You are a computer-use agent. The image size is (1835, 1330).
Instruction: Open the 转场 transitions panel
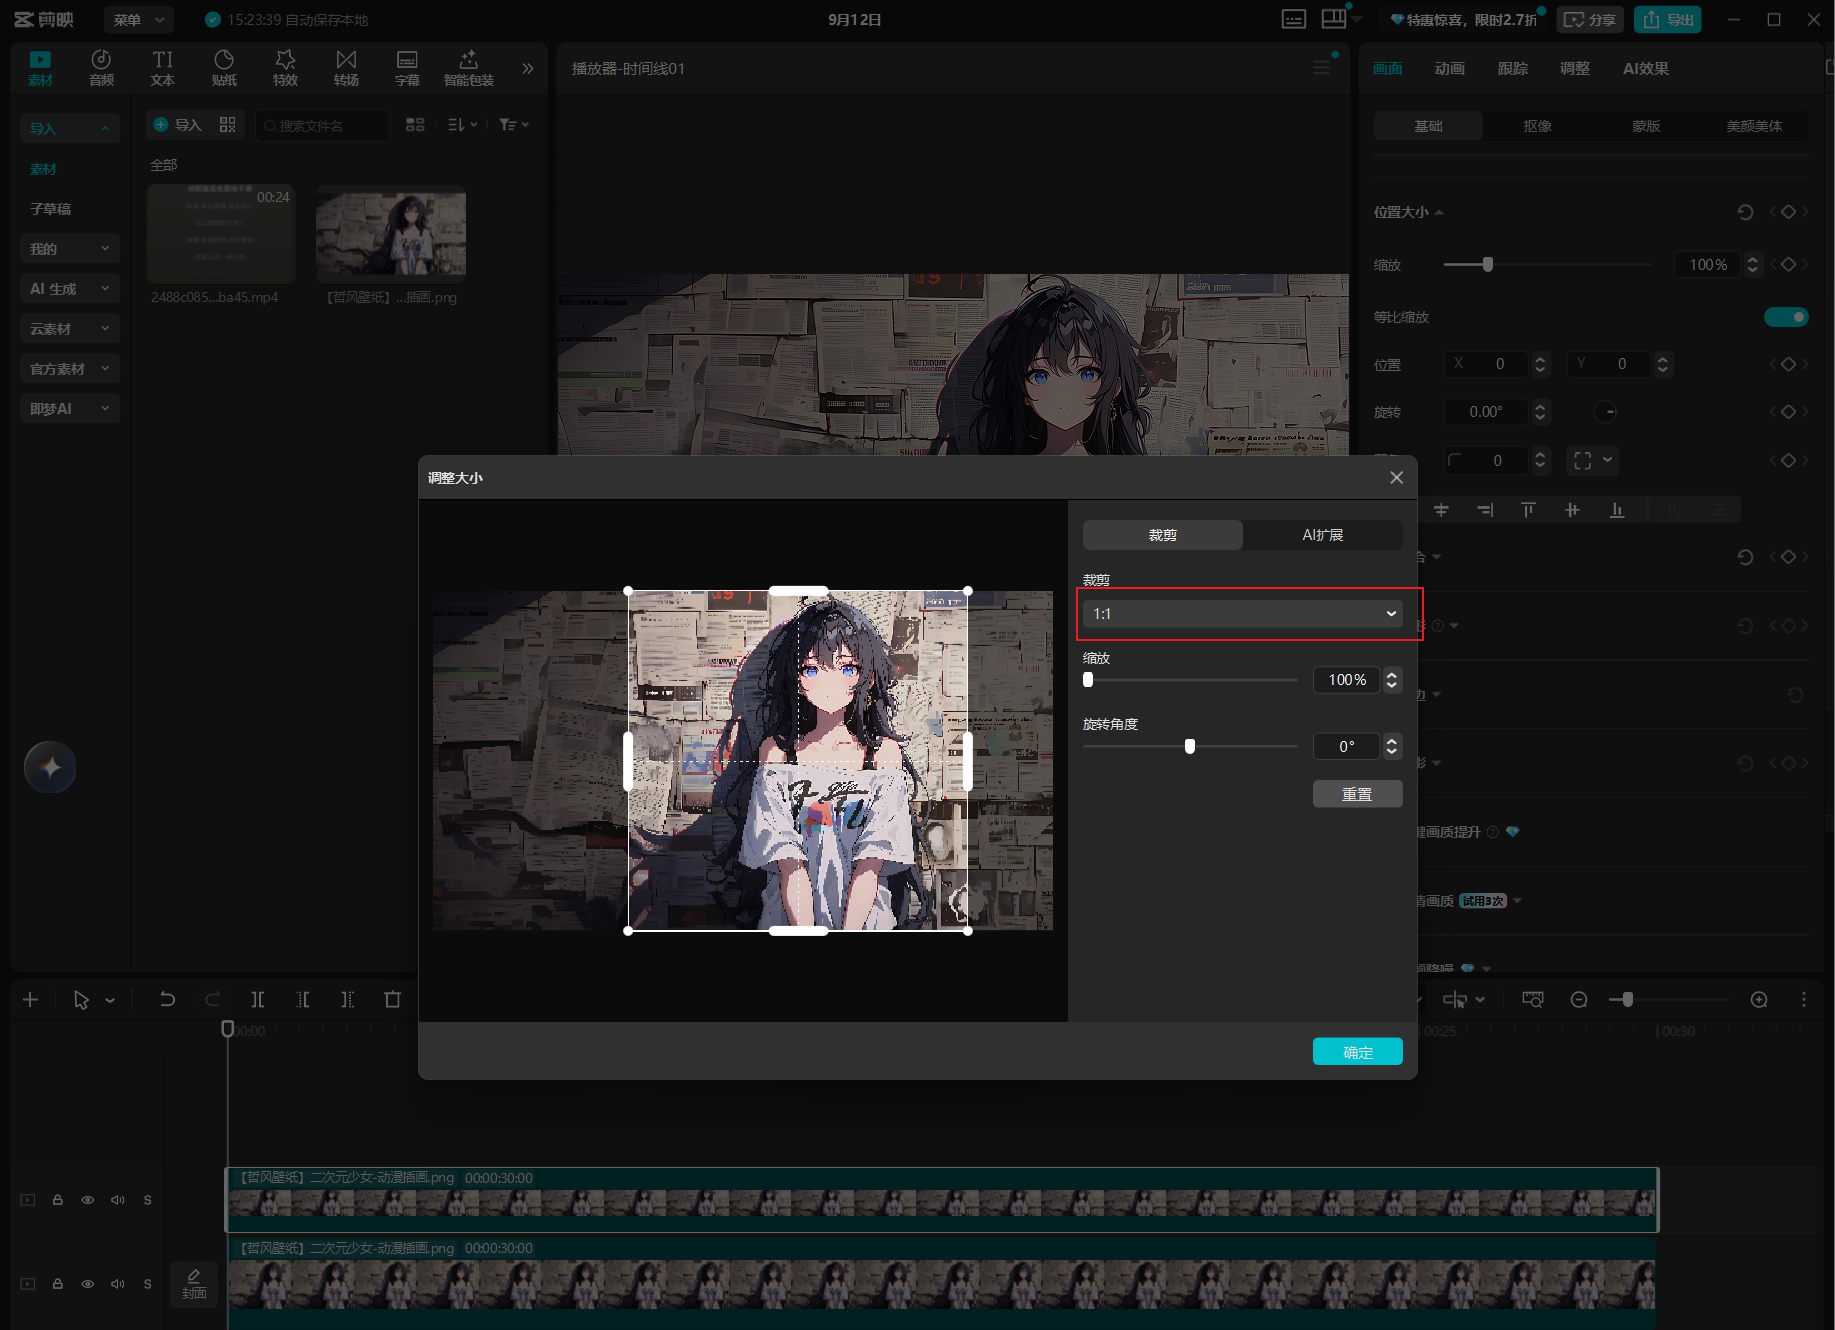[x=346, y=68]
